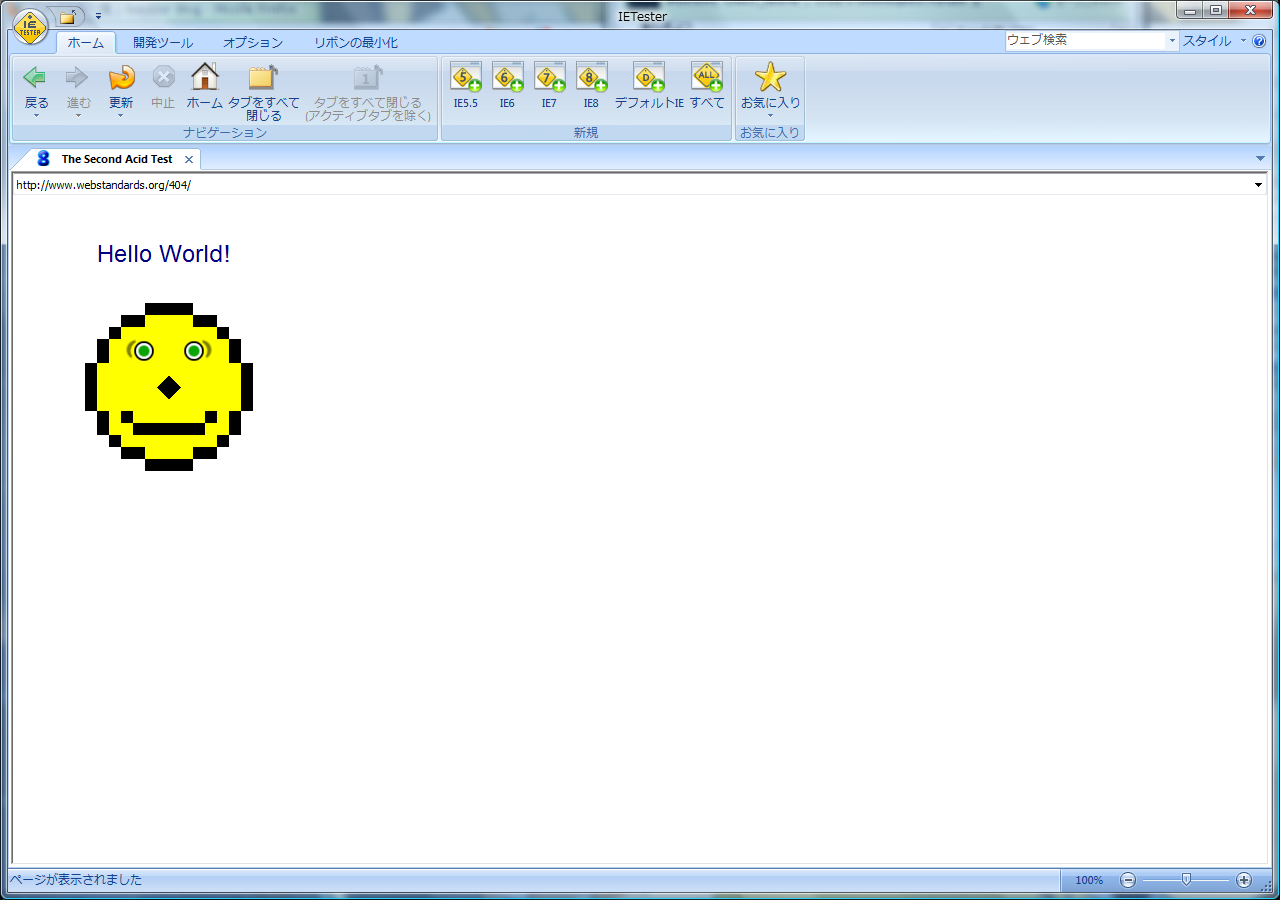Open the web search (ウェブ検索) dropdown arrow
The width and height of the screenshot is (1280, 900).
pos(1173,41)
